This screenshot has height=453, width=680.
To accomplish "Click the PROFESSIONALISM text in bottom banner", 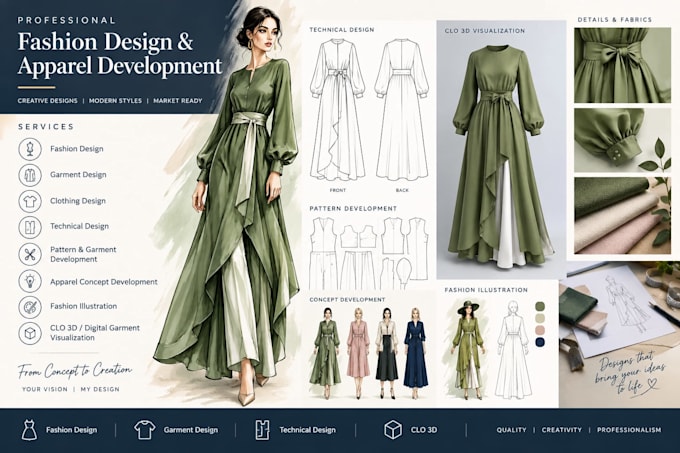I will click(x=629, y=430).
